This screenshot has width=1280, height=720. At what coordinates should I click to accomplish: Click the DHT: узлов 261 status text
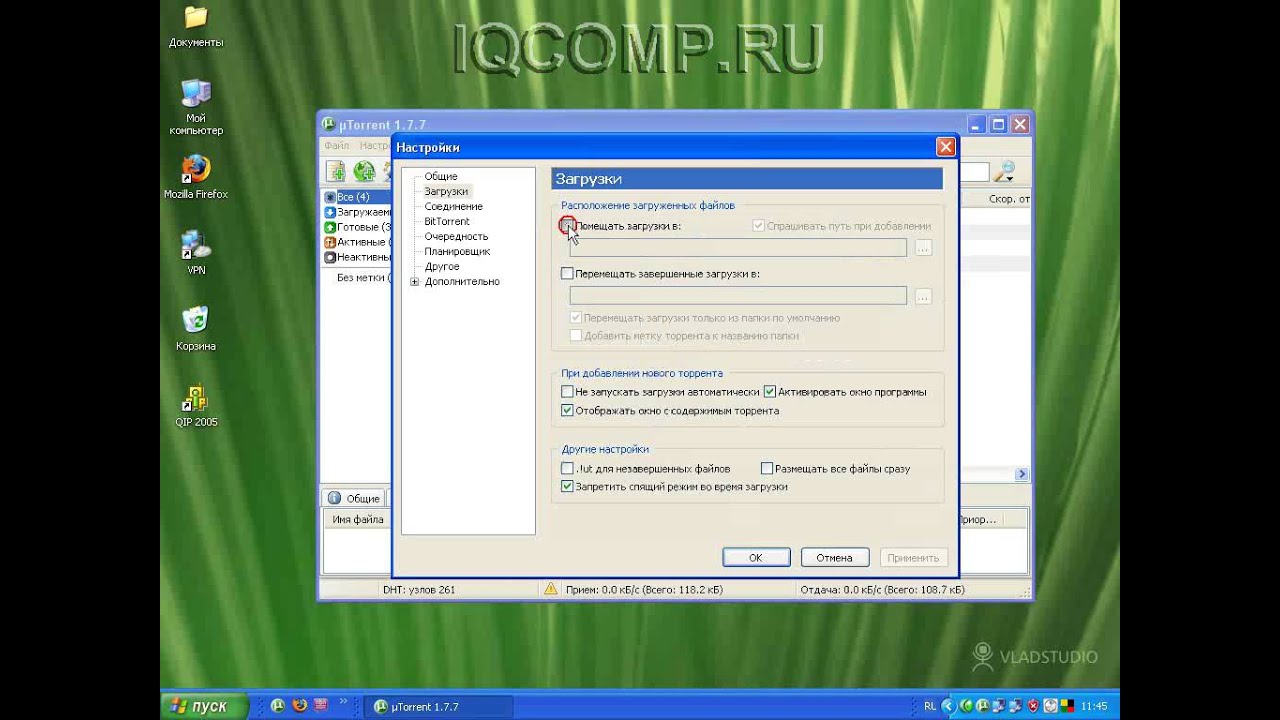419,590
